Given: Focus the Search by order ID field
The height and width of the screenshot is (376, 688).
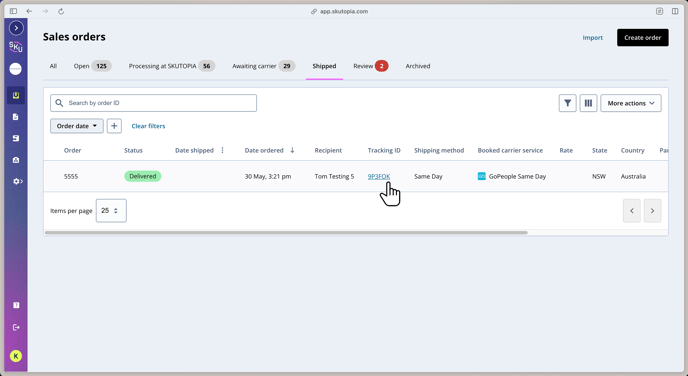Looking at the screenshot, I should coord(153,103).
